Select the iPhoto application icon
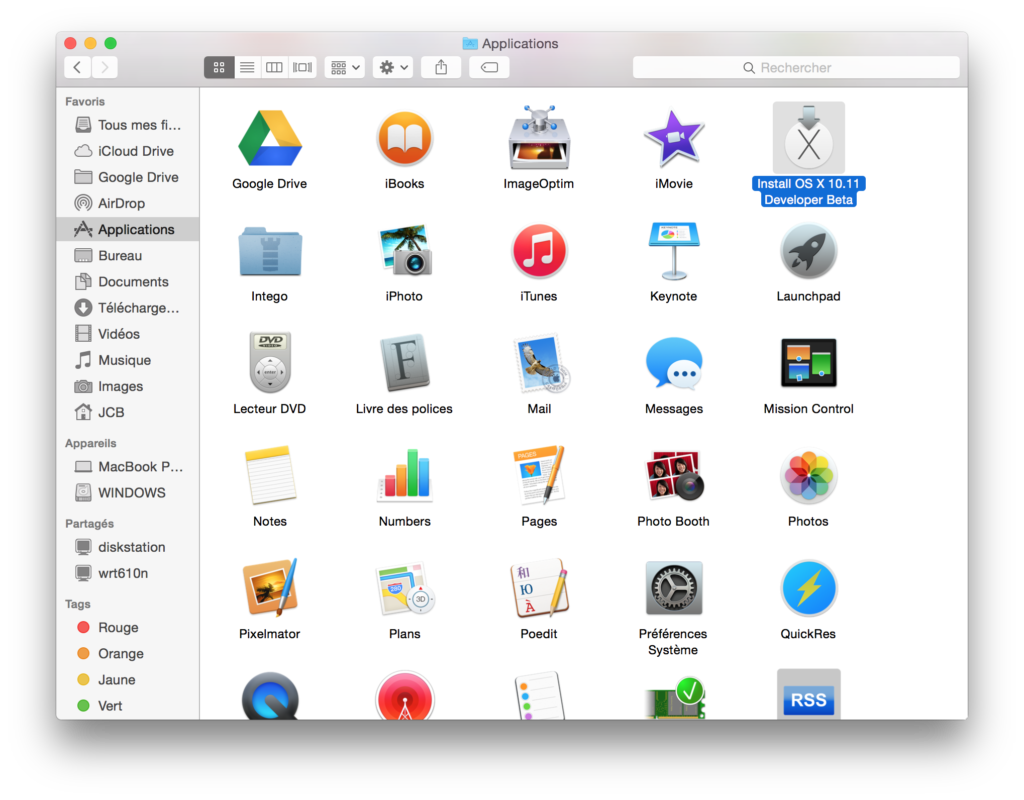This screenshot has width=1024, height=800. pos(404,250)
